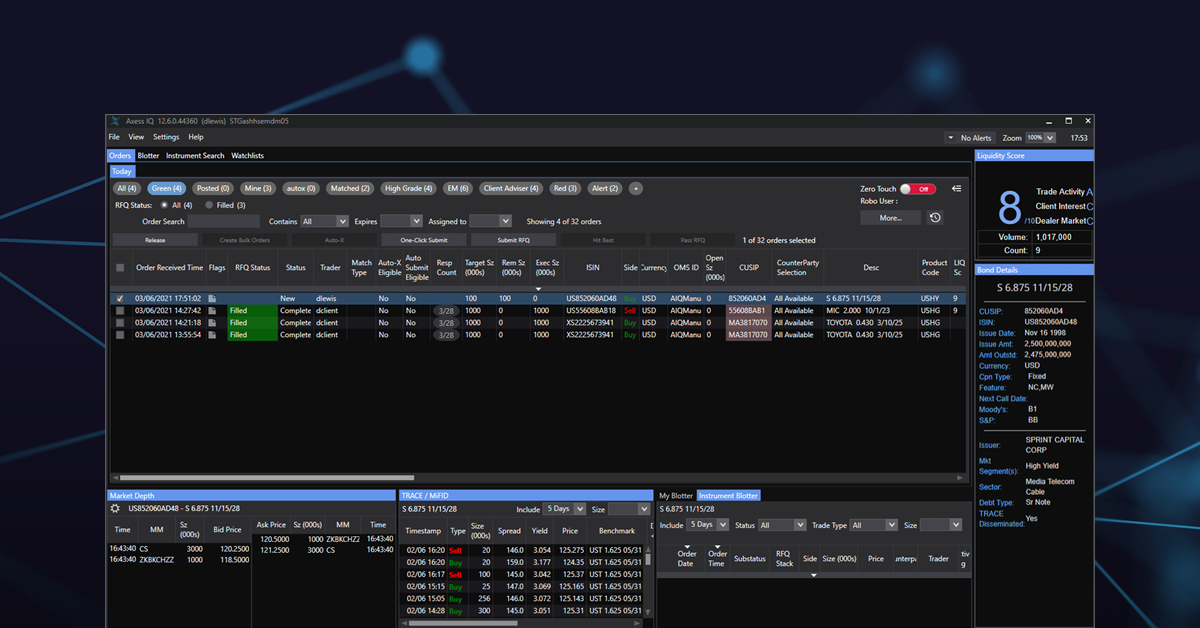
Task: Click flag document icon in 14:21:18 row
Action: point(212,323)
